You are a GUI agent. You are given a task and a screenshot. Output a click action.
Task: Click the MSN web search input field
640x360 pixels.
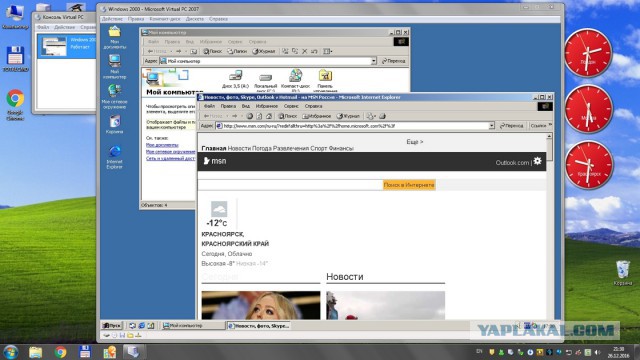click(x=290, y=185)
